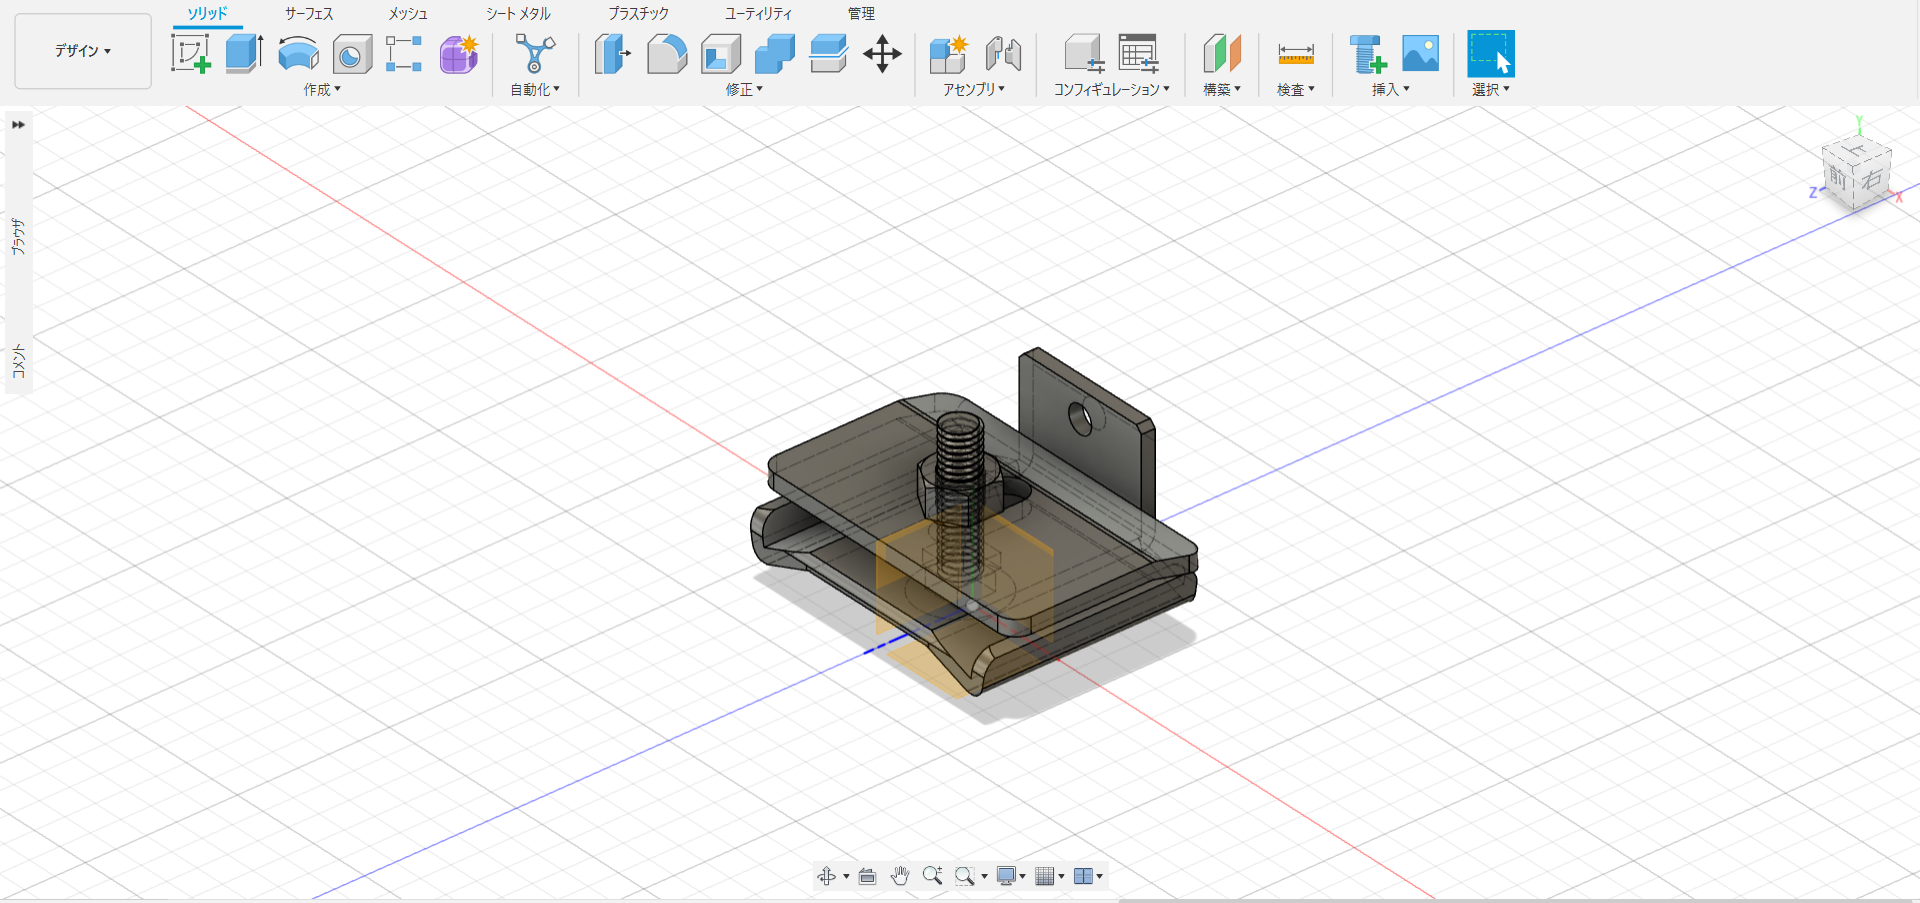The width and height of the screenshot is (1920, 903).
Task: Select the Hole tool
Action: pos(352,54)
